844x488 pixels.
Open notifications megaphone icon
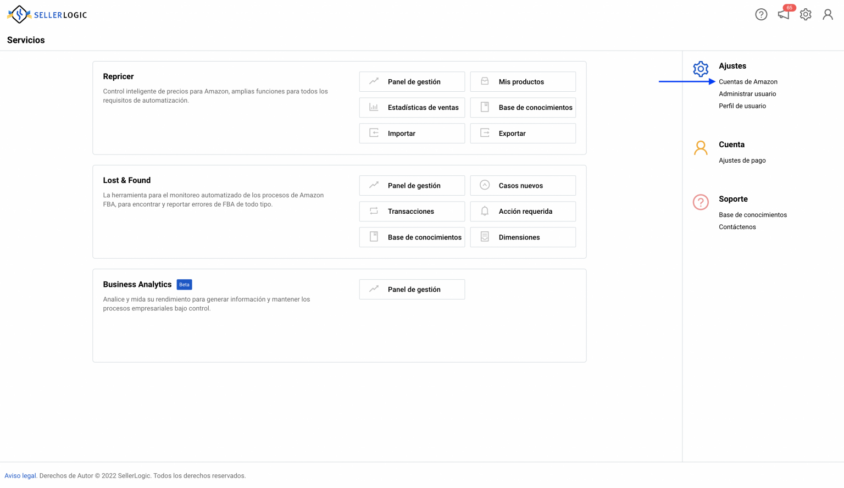[784, 15]
